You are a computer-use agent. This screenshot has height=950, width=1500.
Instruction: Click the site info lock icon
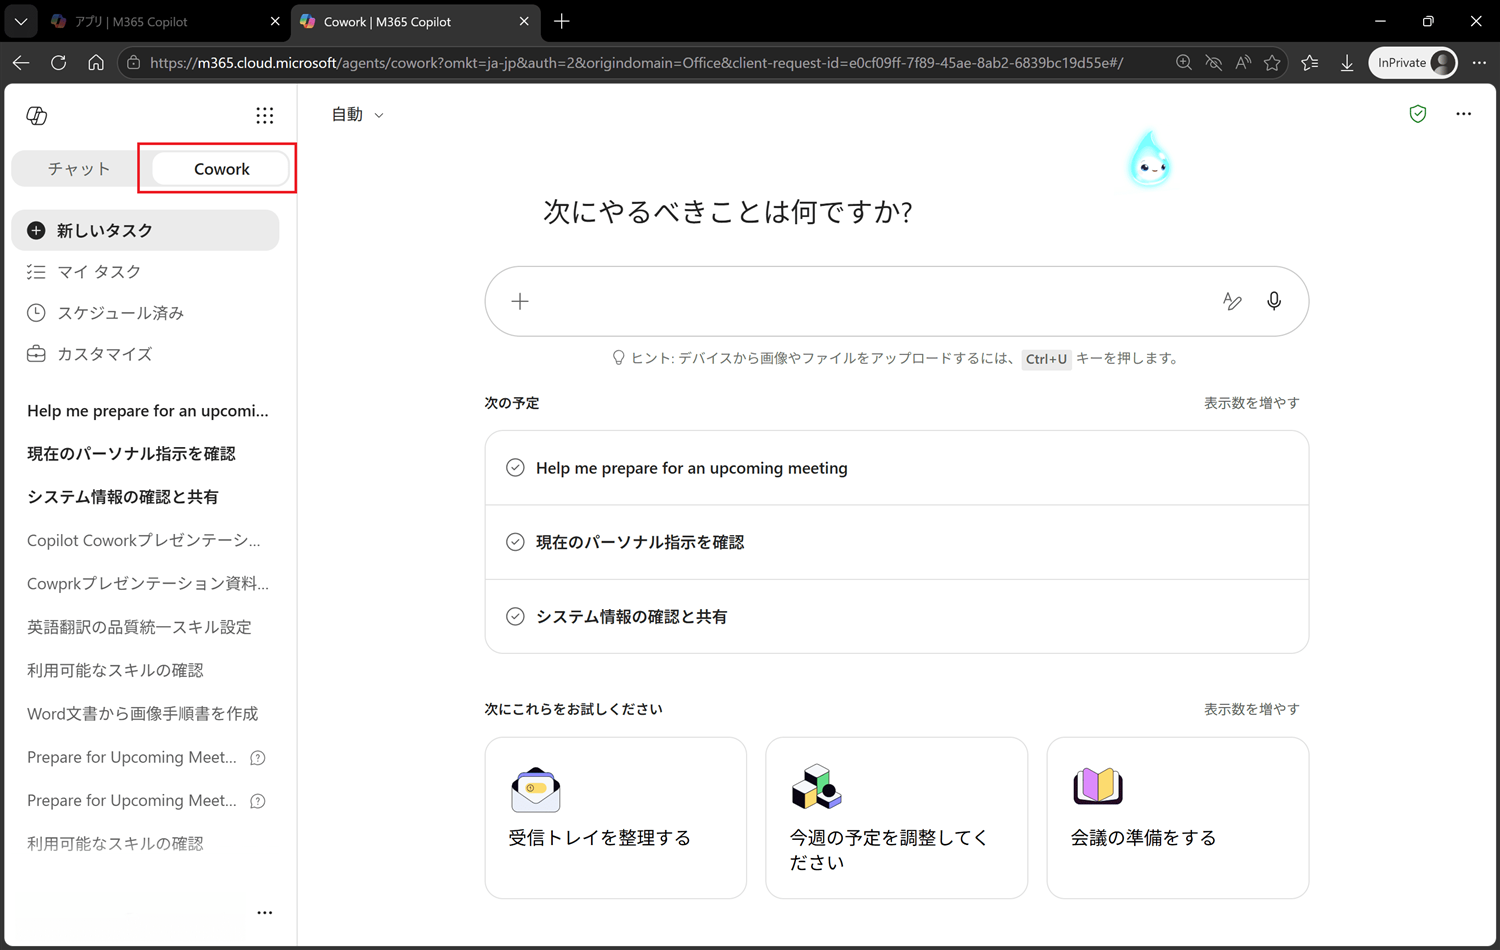pos(133,62)
